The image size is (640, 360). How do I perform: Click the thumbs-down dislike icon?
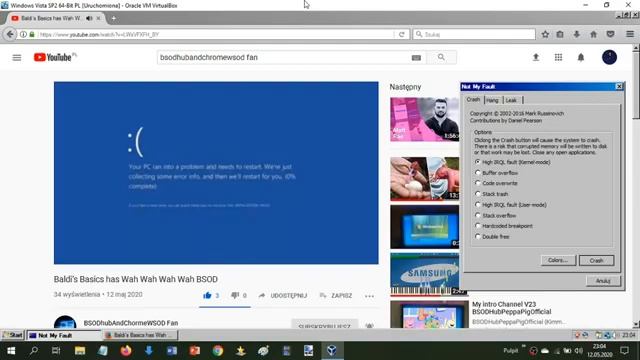[235, 295]
